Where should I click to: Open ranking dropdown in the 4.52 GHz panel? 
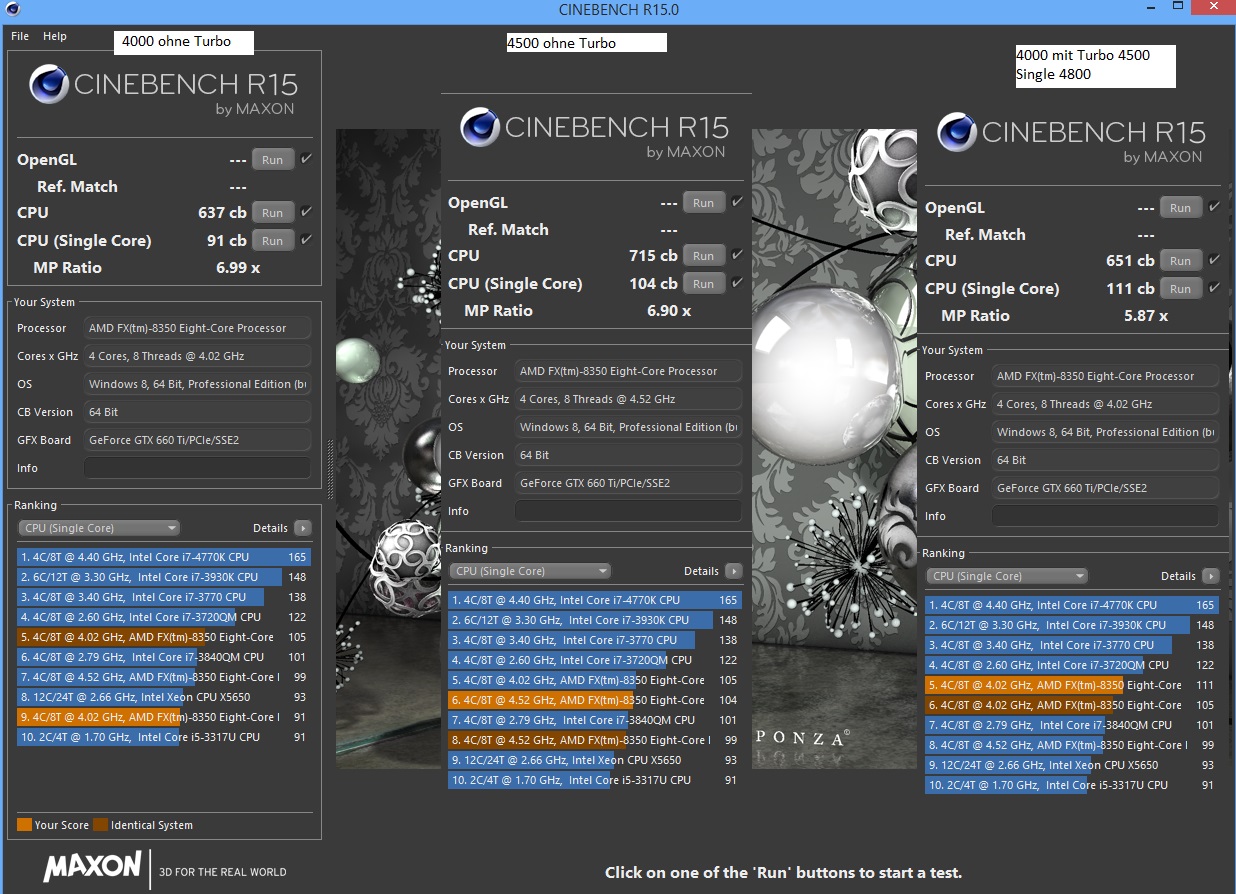530,571
